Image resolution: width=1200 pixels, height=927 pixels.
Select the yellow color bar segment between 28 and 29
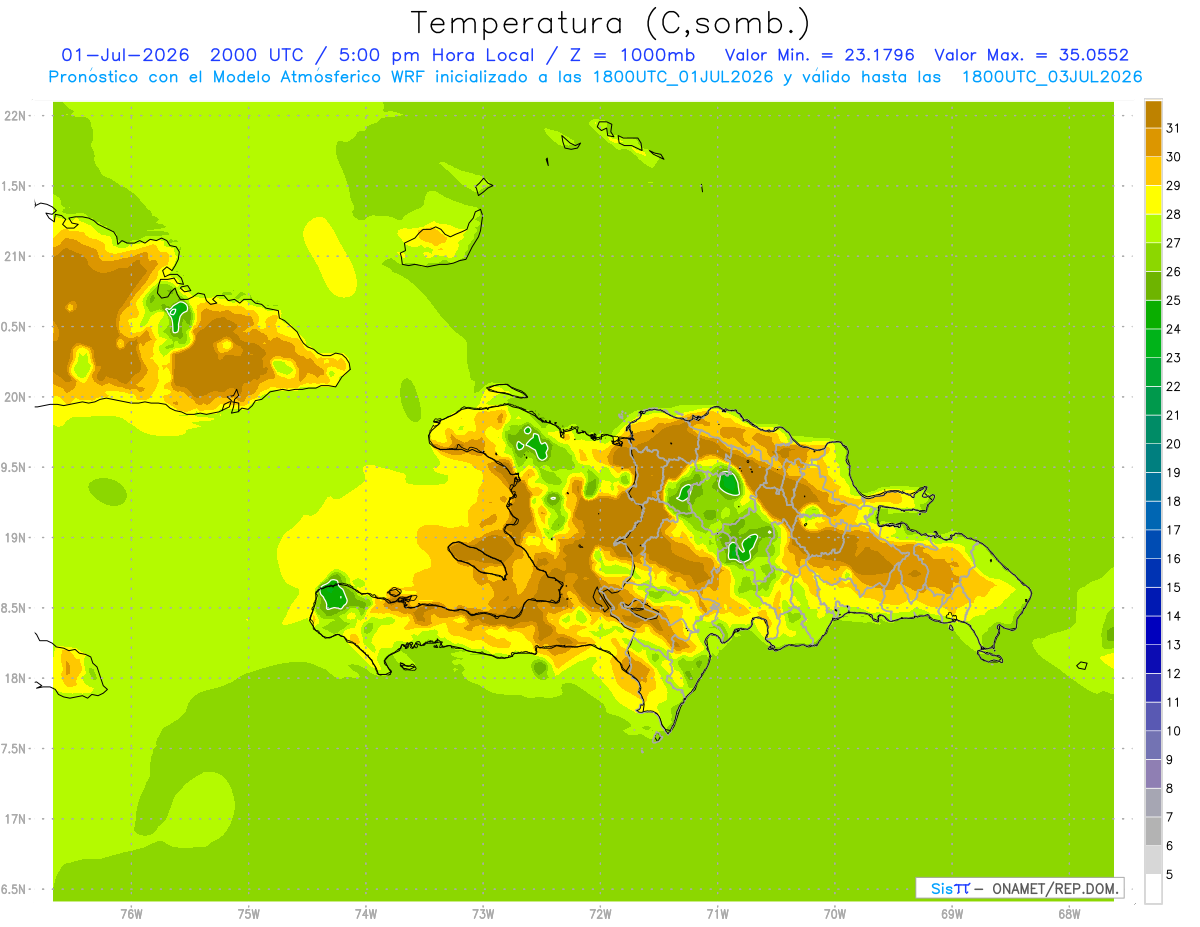coord(1153,200)
